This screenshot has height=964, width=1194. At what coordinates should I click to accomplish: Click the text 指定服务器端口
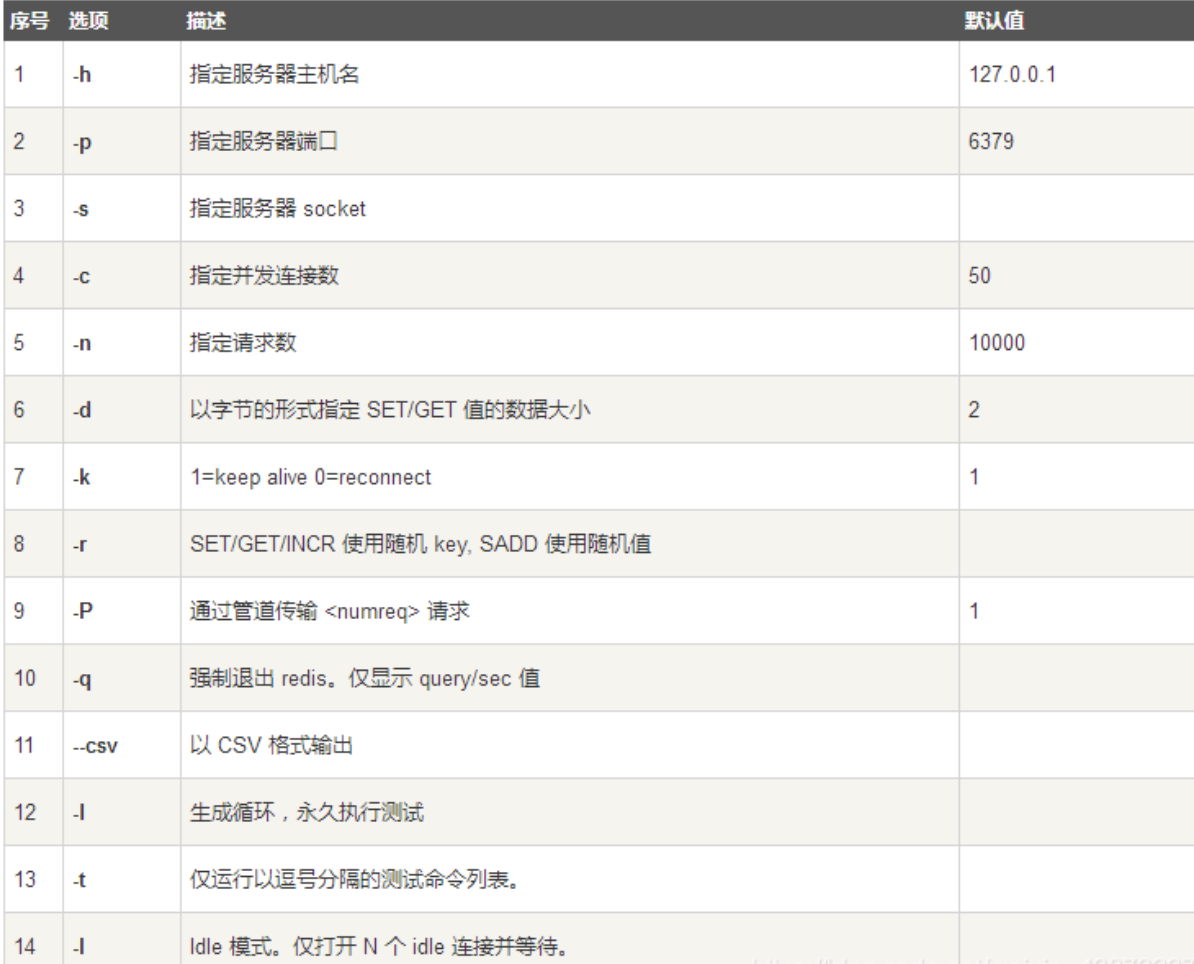(263, 141)
